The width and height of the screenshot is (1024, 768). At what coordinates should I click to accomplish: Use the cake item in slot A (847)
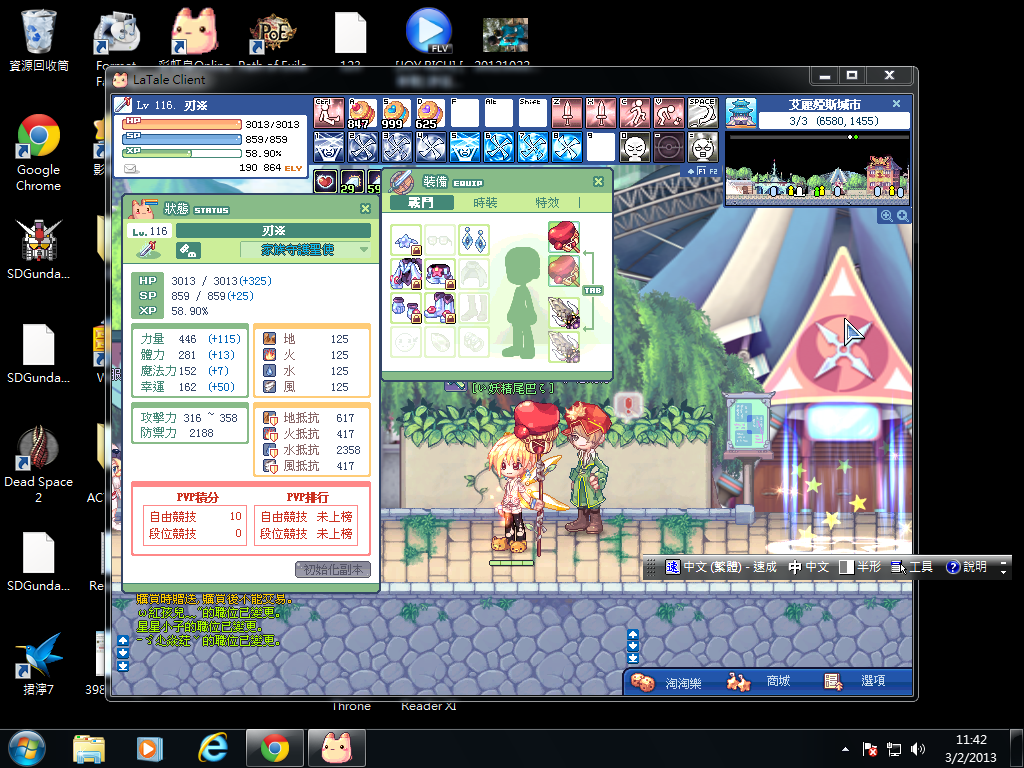pyautogui.click(x=362, y=113)
